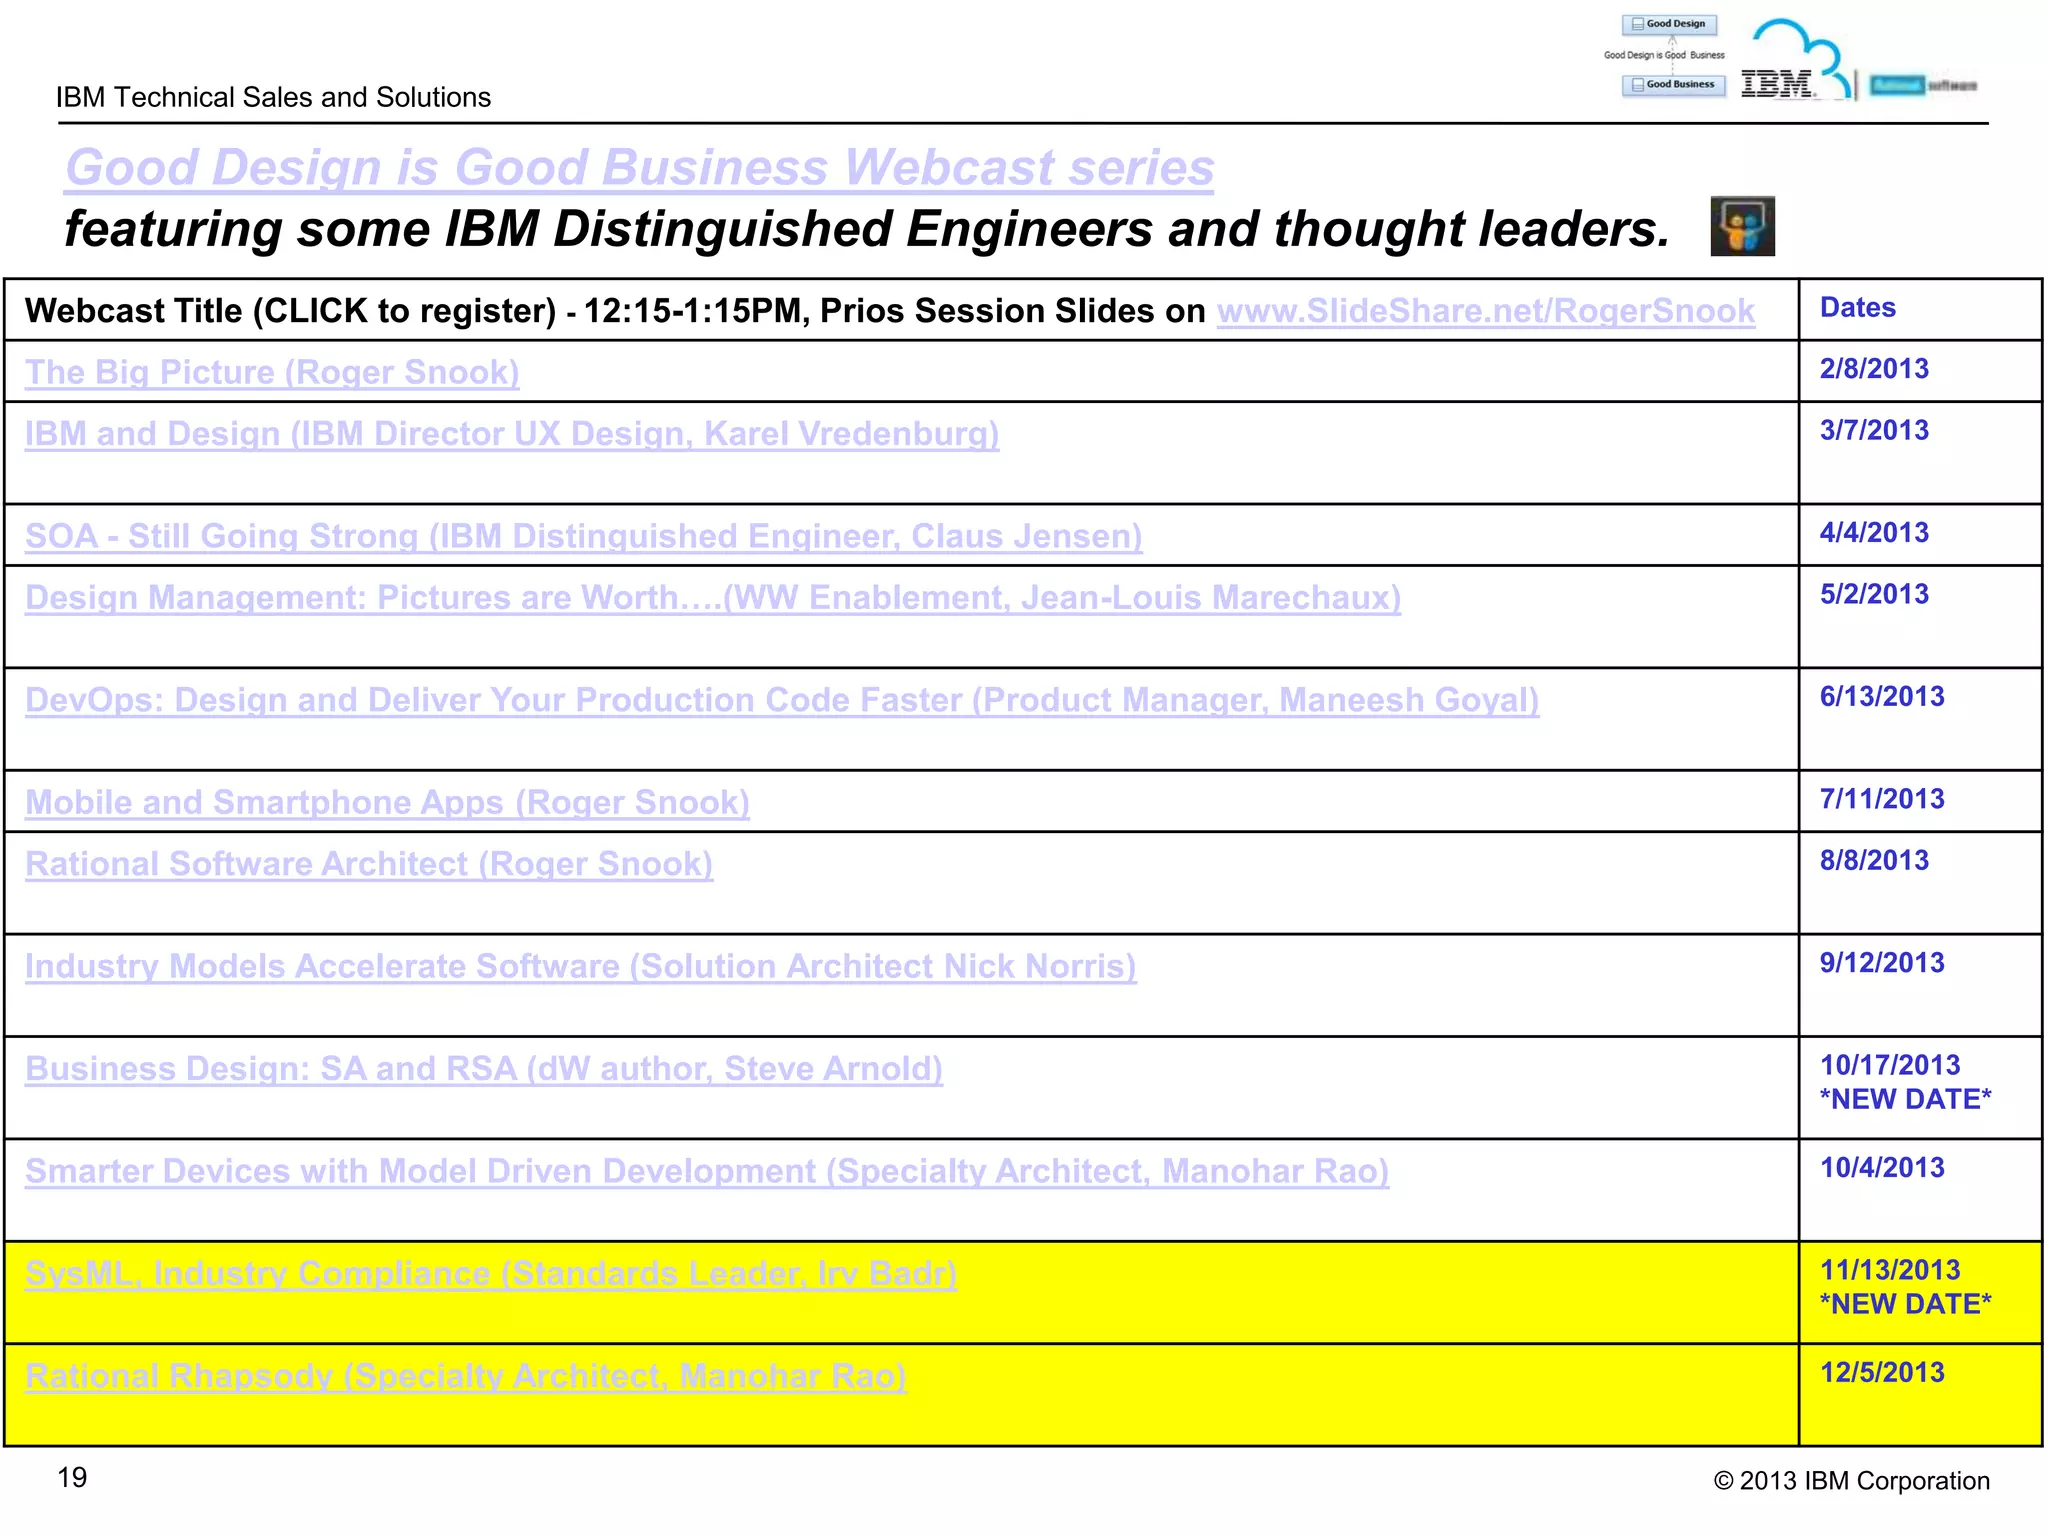
Task: Click Design Management: Pictures are Worth link
Action: point(713,598)
